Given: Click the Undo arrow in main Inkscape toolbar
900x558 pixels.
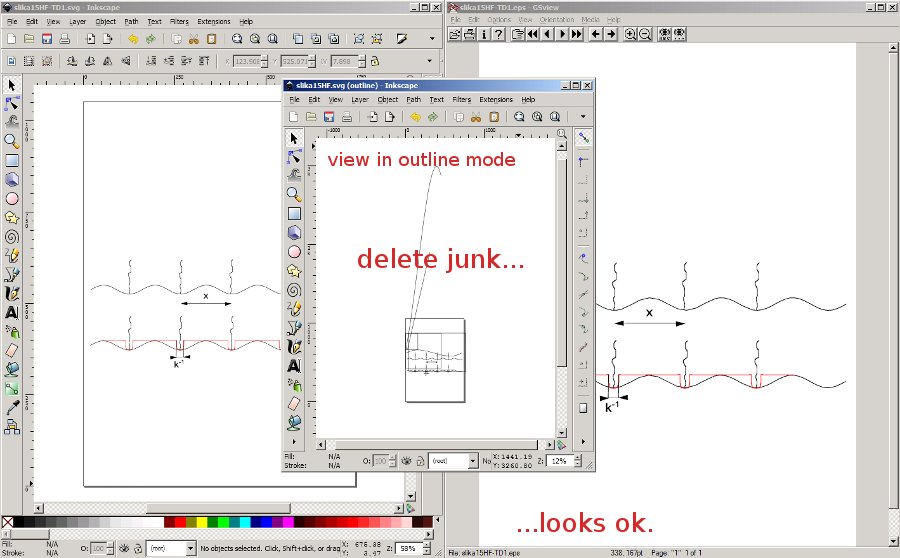Looking at the screenshot, I should tap(132, 40).
